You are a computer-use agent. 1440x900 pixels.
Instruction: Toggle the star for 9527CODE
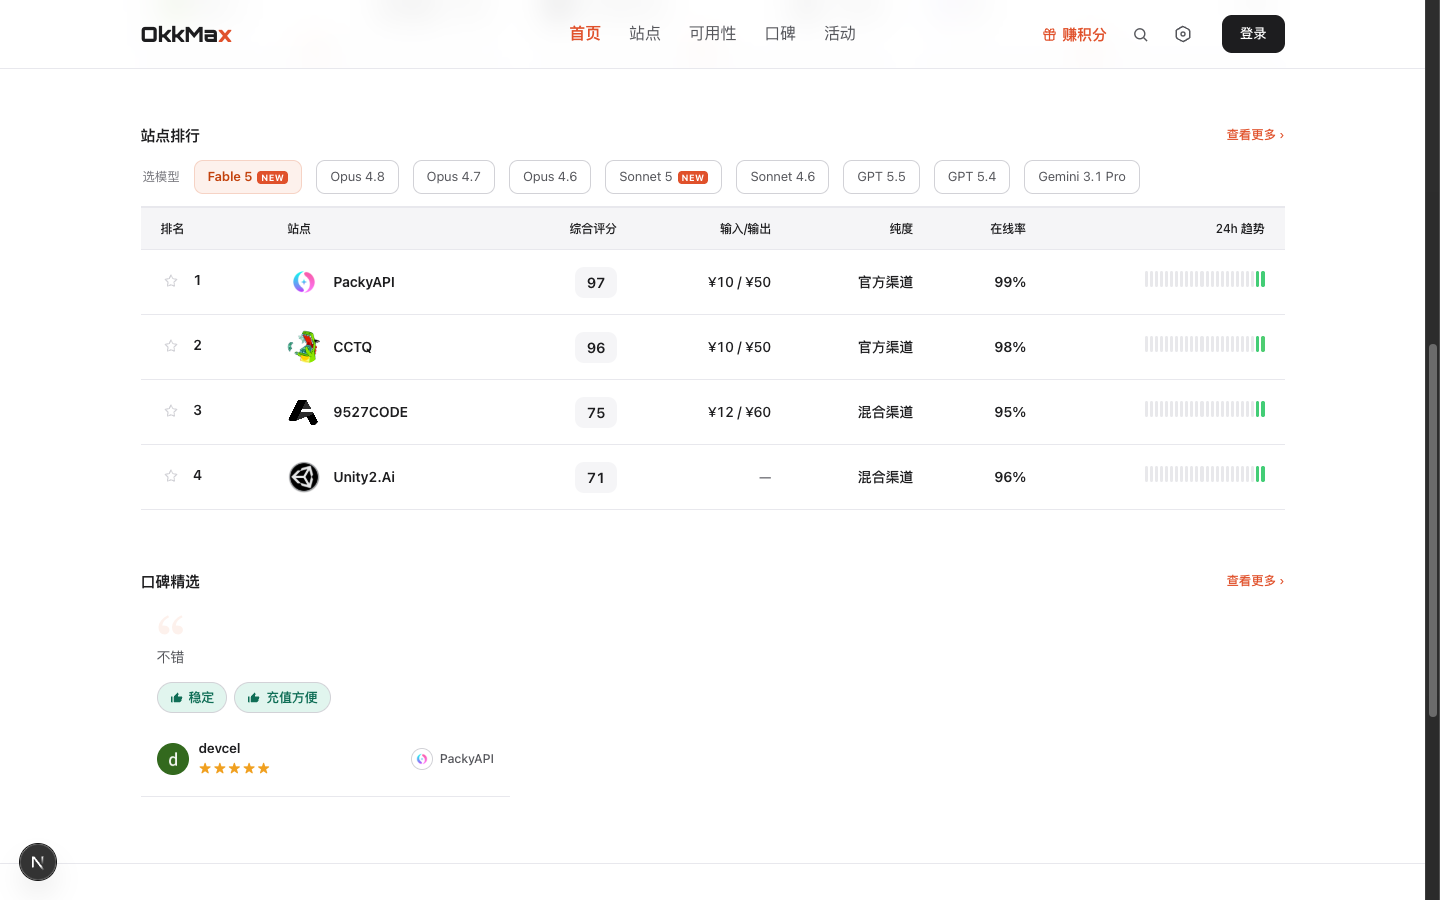[x=171, y=411]
